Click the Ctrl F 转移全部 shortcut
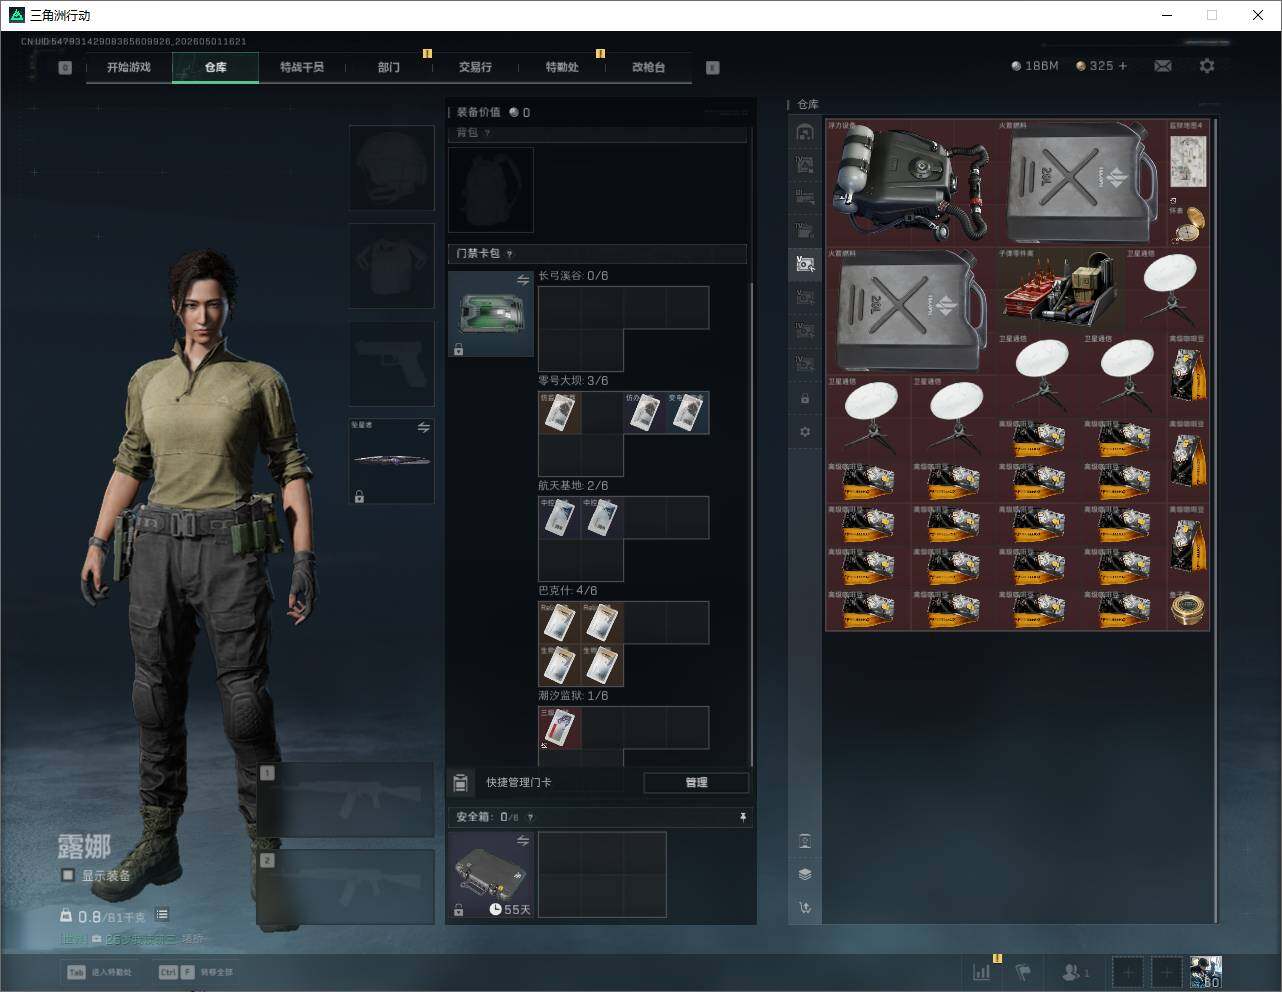 [195, 972]
